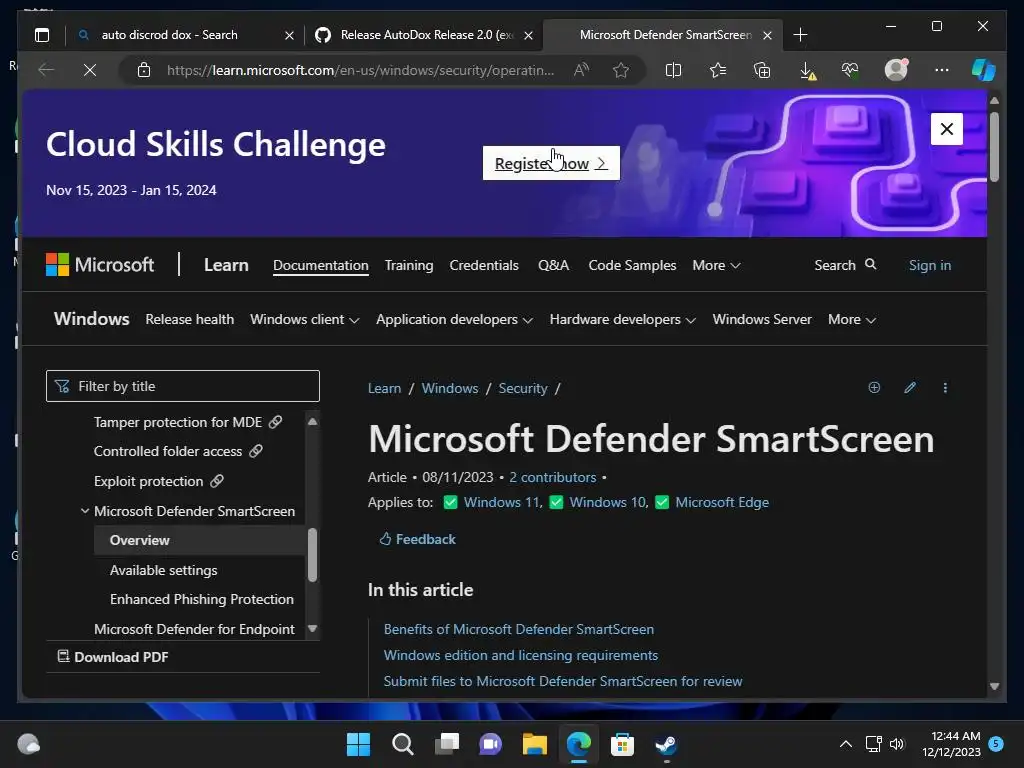Focus the Filter by title field

point(183,386)
